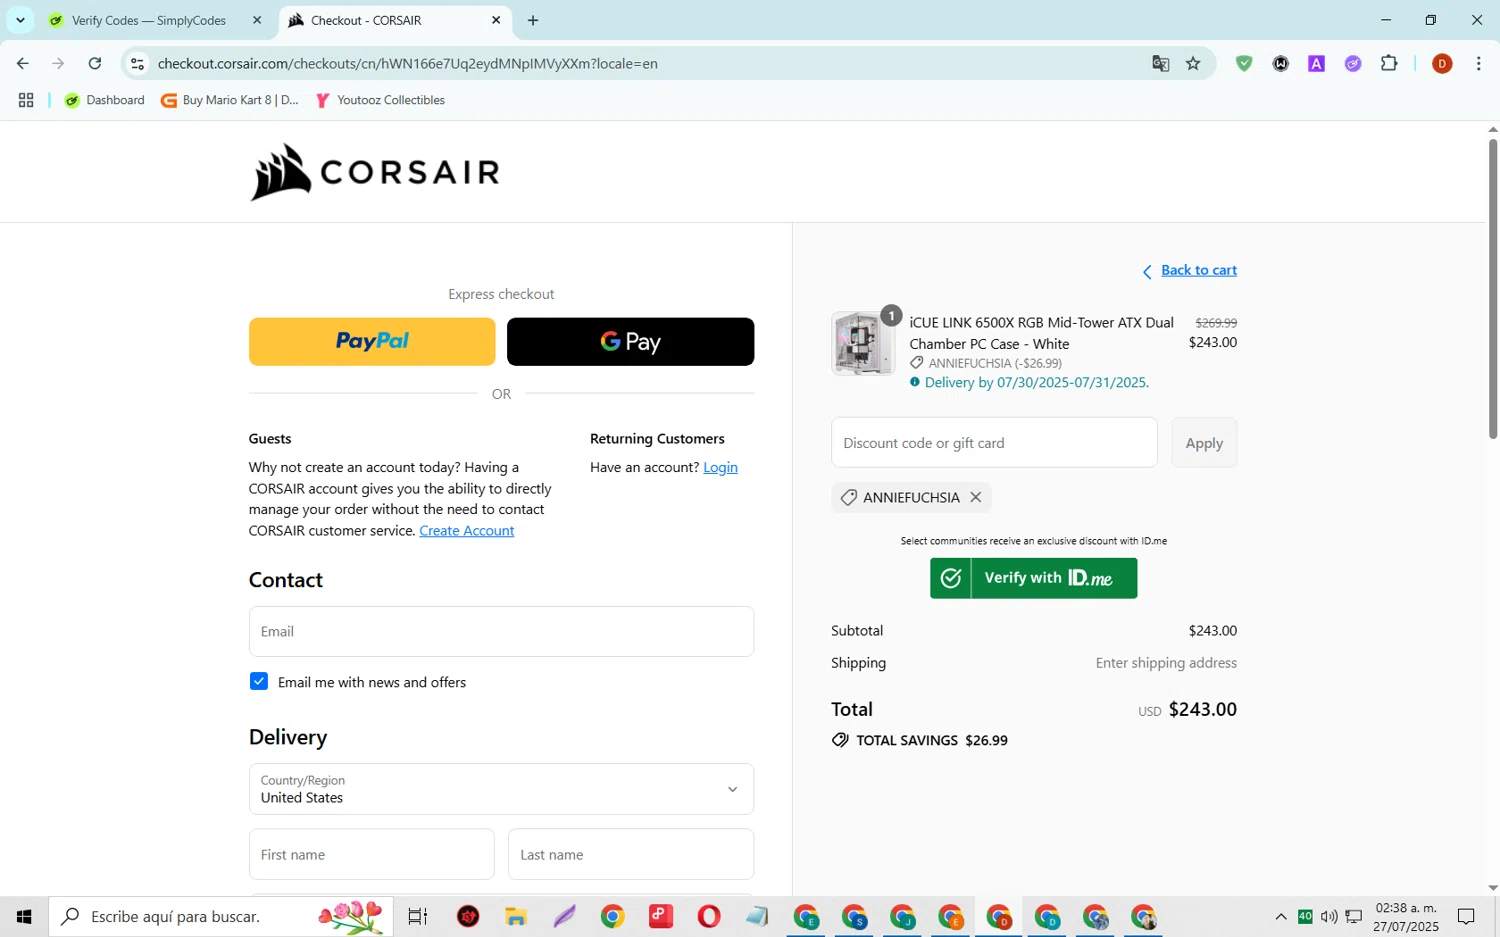Open the Dashboard bookmark

point(104,100)
